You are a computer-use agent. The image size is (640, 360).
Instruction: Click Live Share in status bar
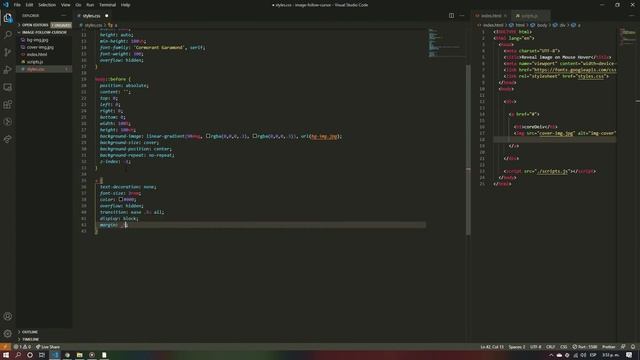pos(48,347)
